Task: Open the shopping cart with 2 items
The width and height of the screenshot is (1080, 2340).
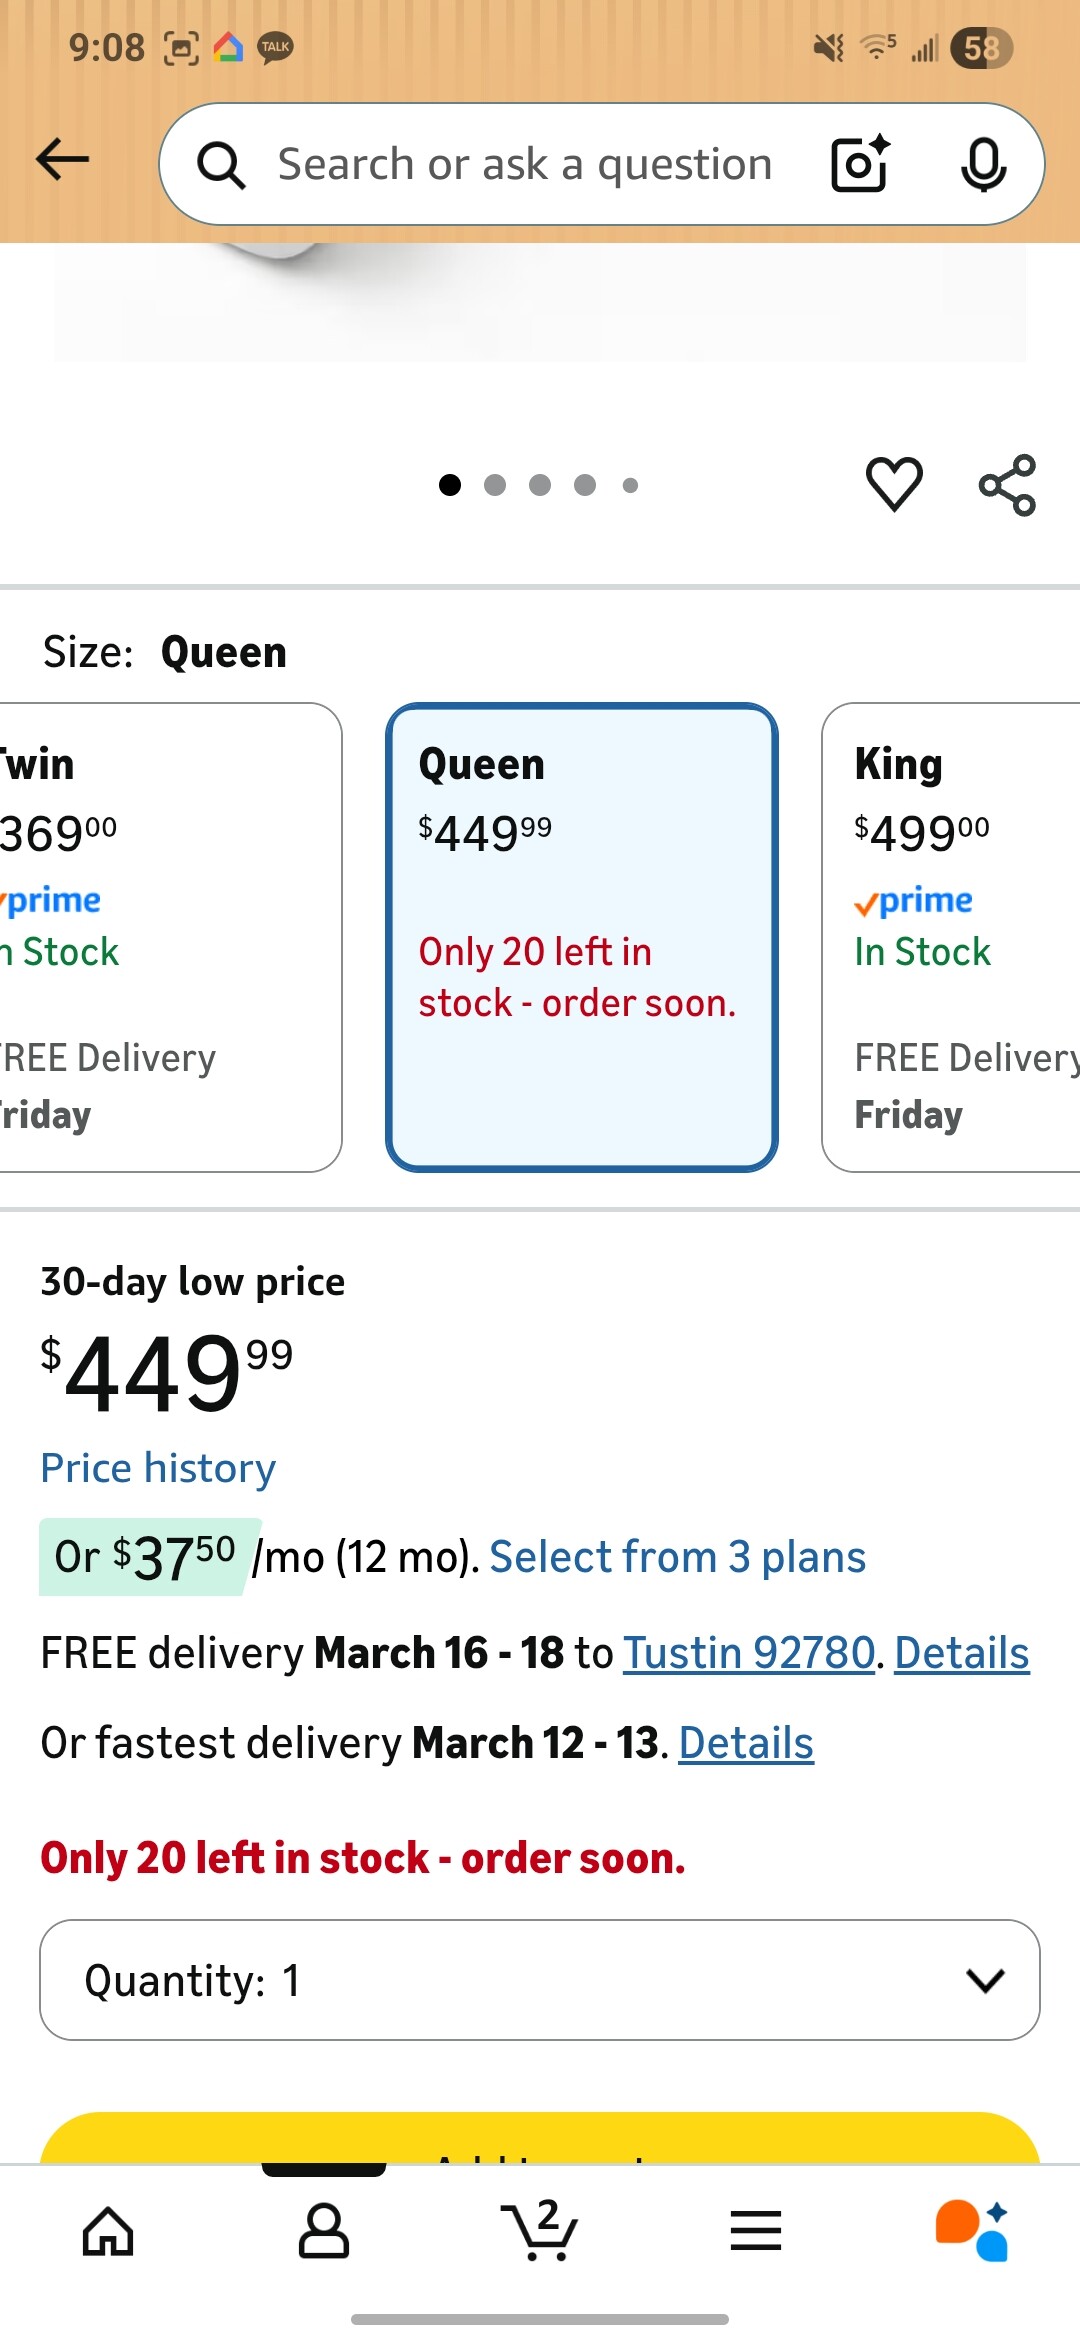Action: point(540,2230)
